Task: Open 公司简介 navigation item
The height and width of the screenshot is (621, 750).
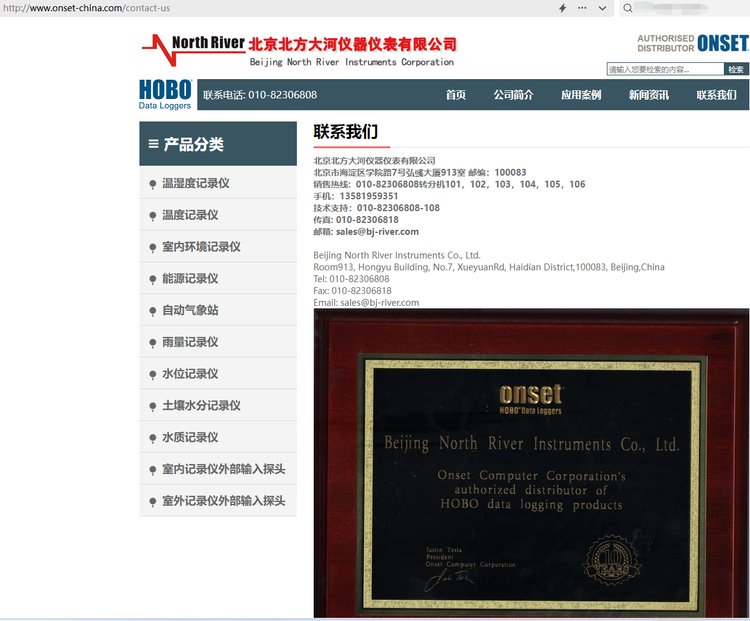Action: 513,95
